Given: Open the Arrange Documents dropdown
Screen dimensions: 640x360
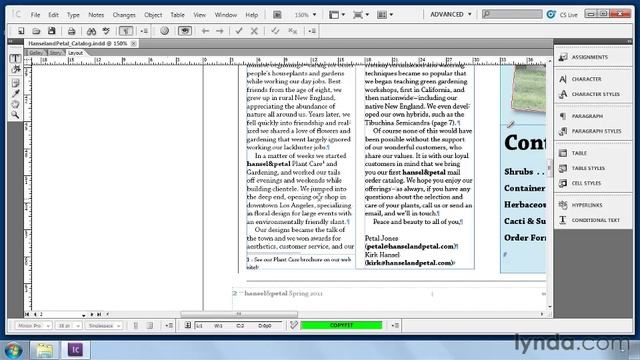Looking at the screenshot, I should pos(385,15).
